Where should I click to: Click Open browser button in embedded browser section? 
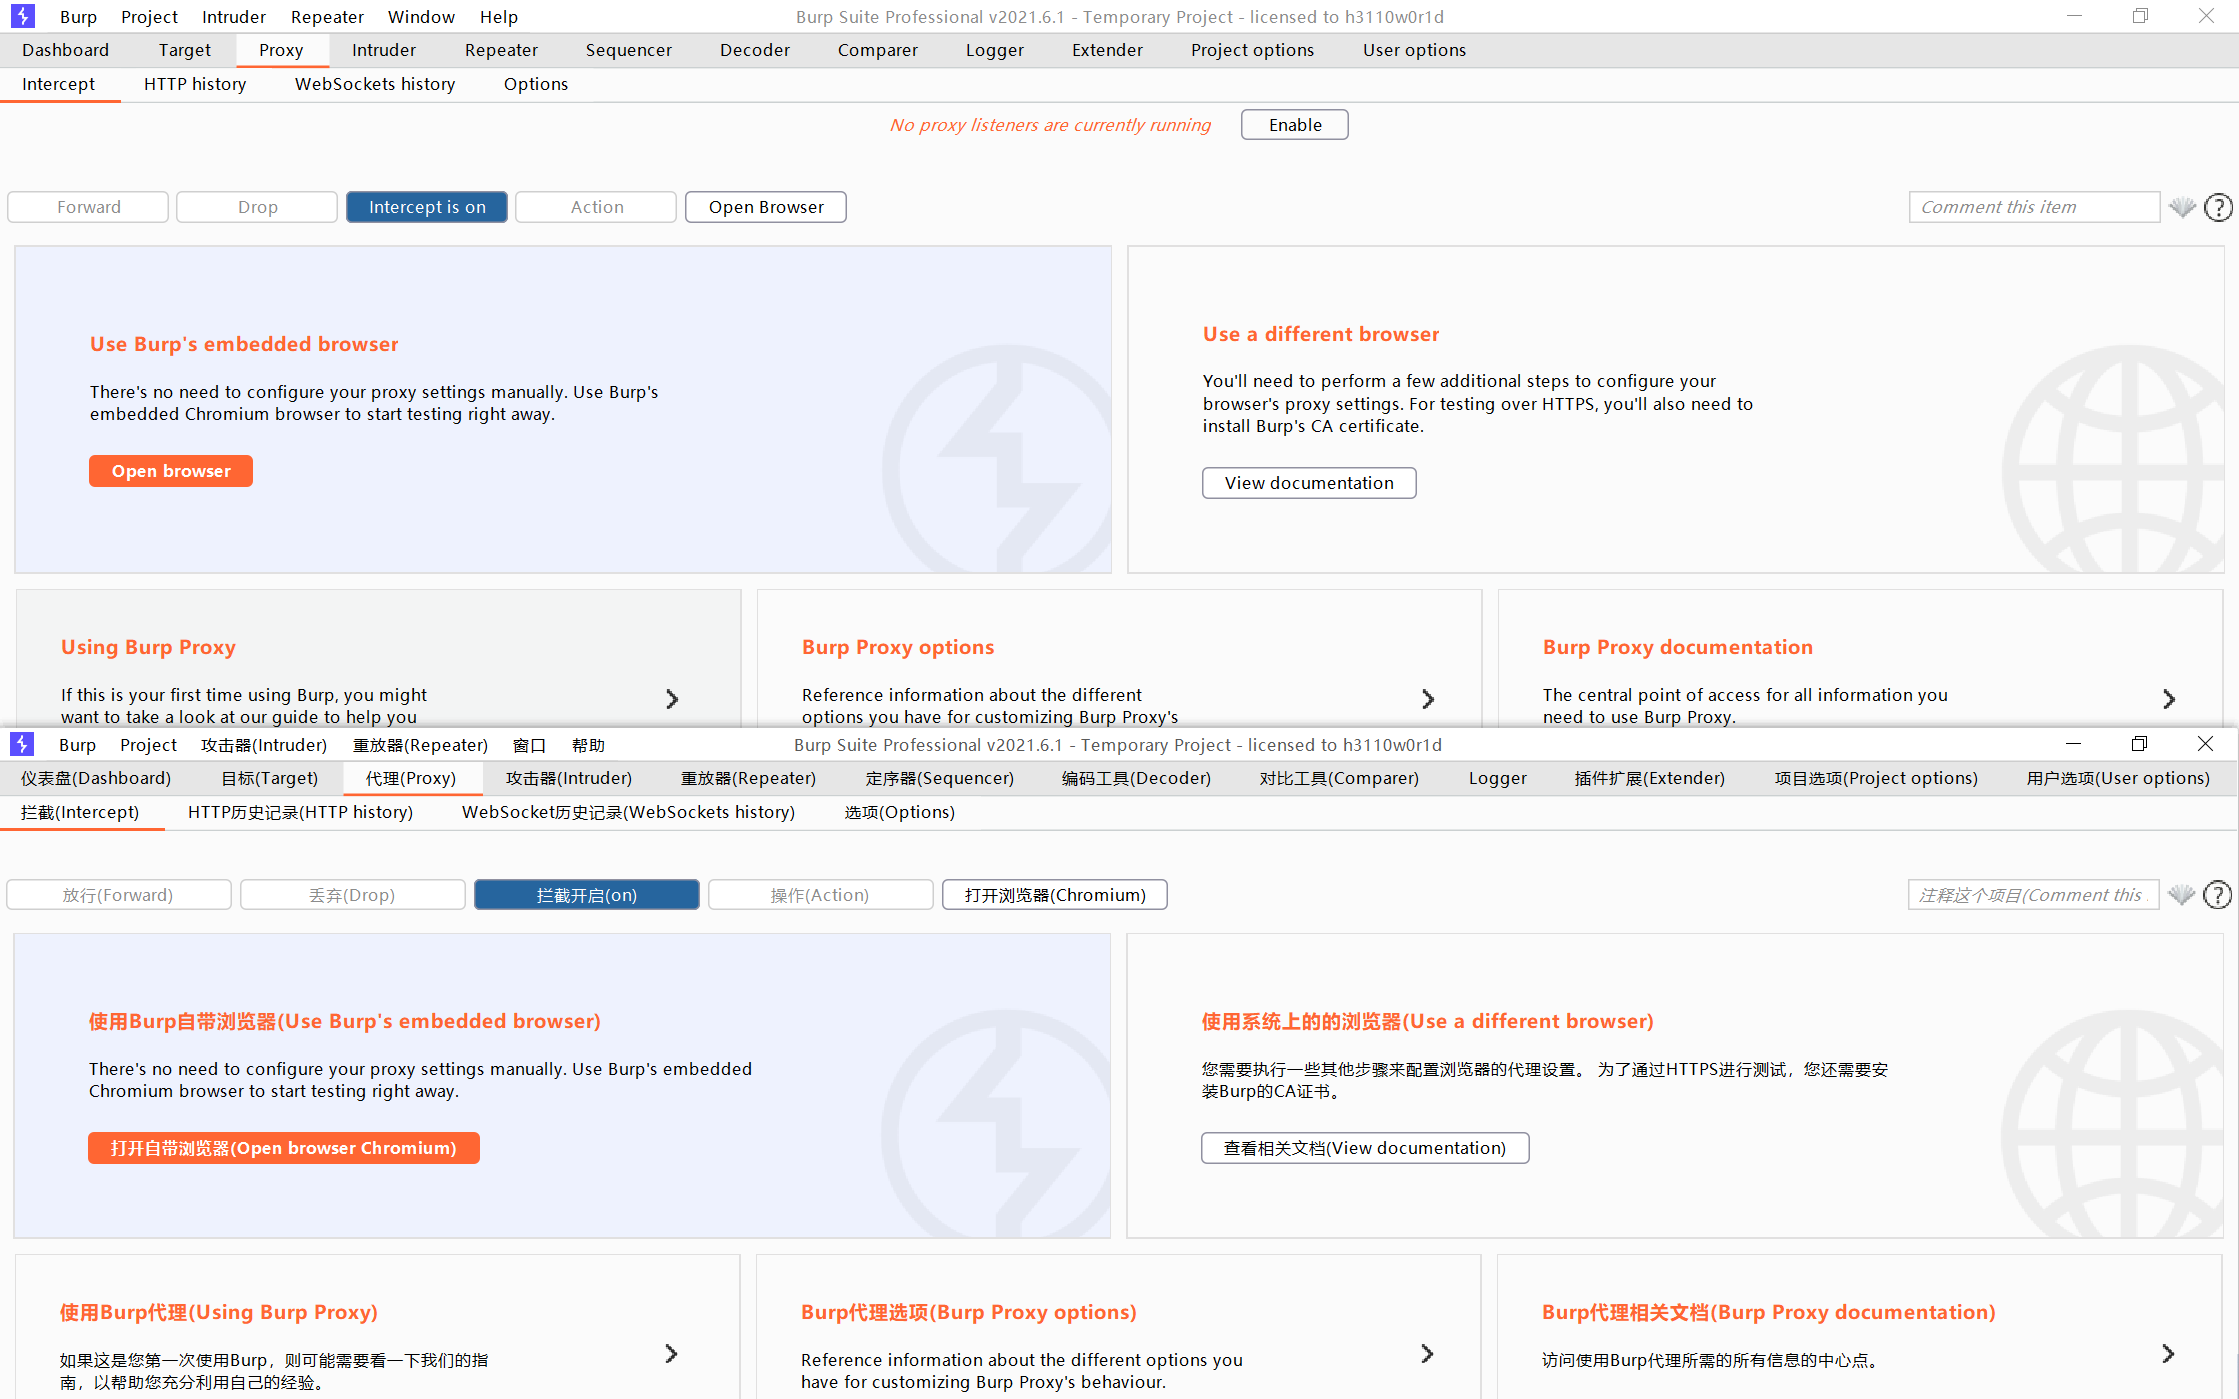pyautogui.click(x=171, y=471)
